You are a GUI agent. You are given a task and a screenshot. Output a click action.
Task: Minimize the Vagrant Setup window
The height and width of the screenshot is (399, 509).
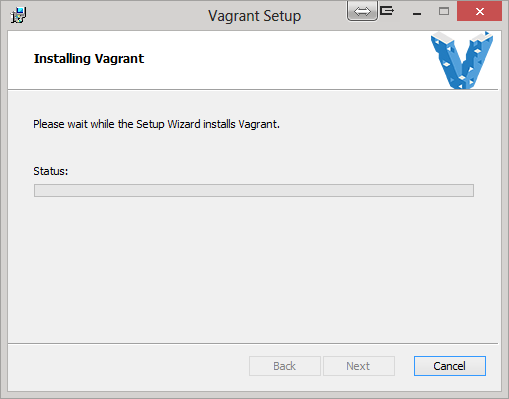417,13
